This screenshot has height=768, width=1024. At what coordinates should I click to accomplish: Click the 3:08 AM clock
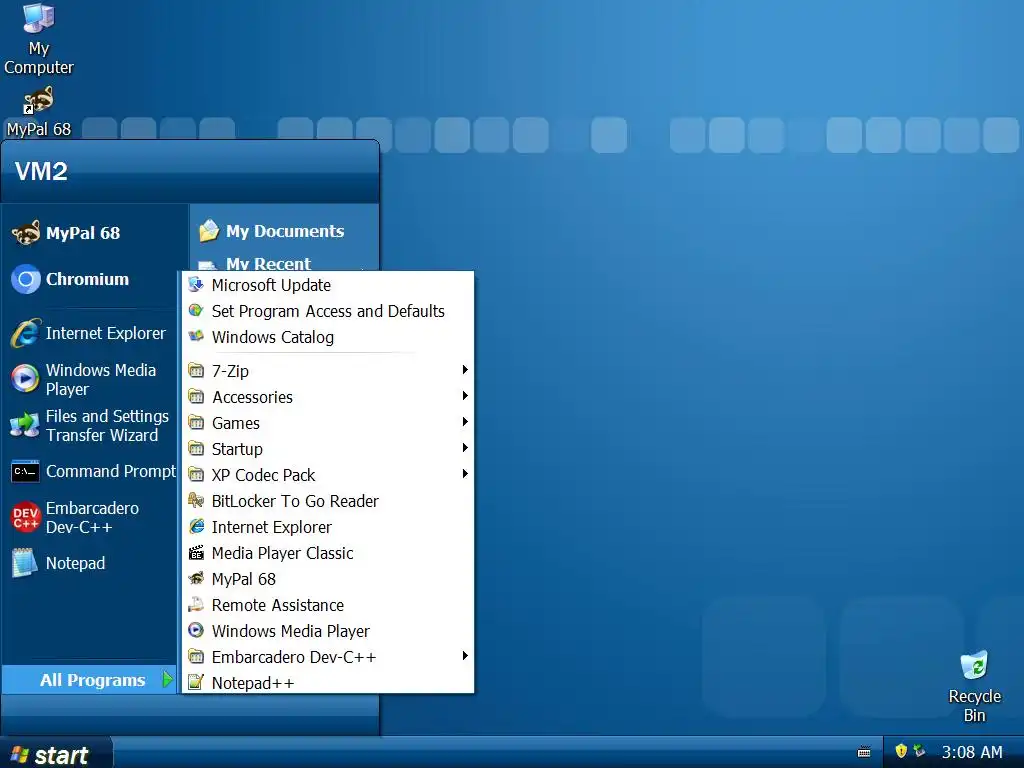[972, 752]
